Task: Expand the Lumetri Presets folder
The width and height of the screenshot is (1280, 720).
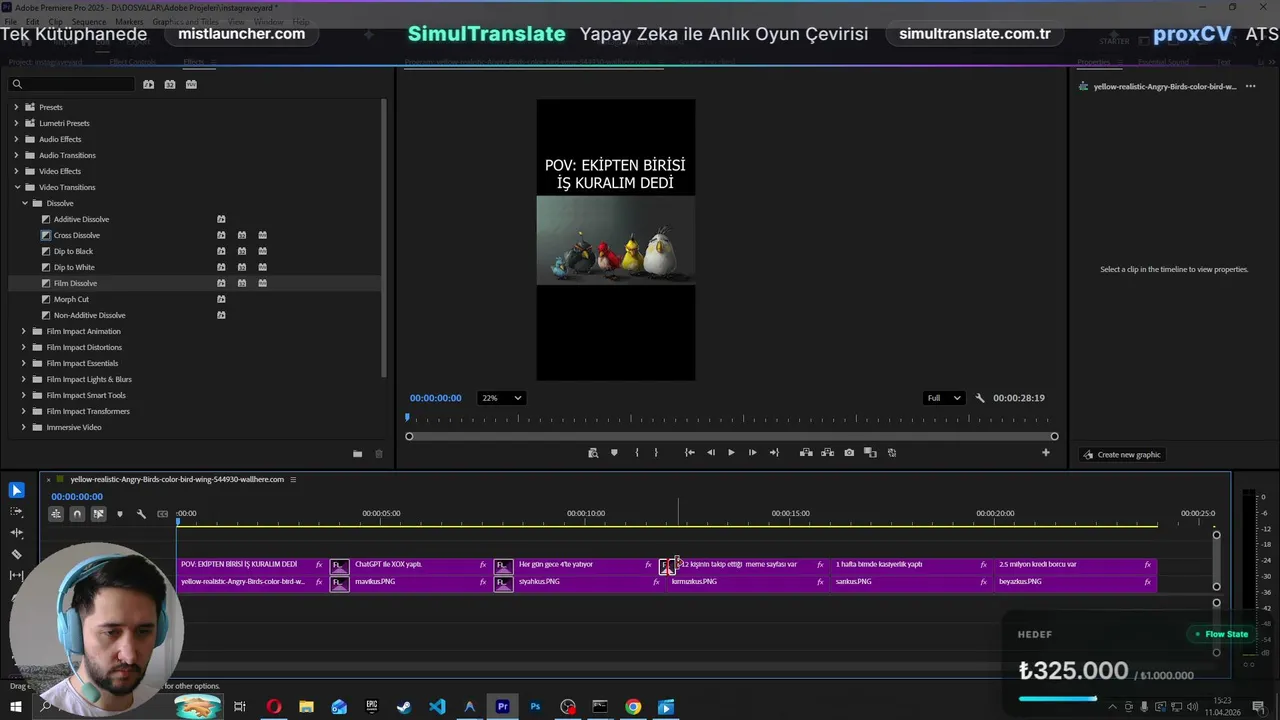Action: click(16, 123)
